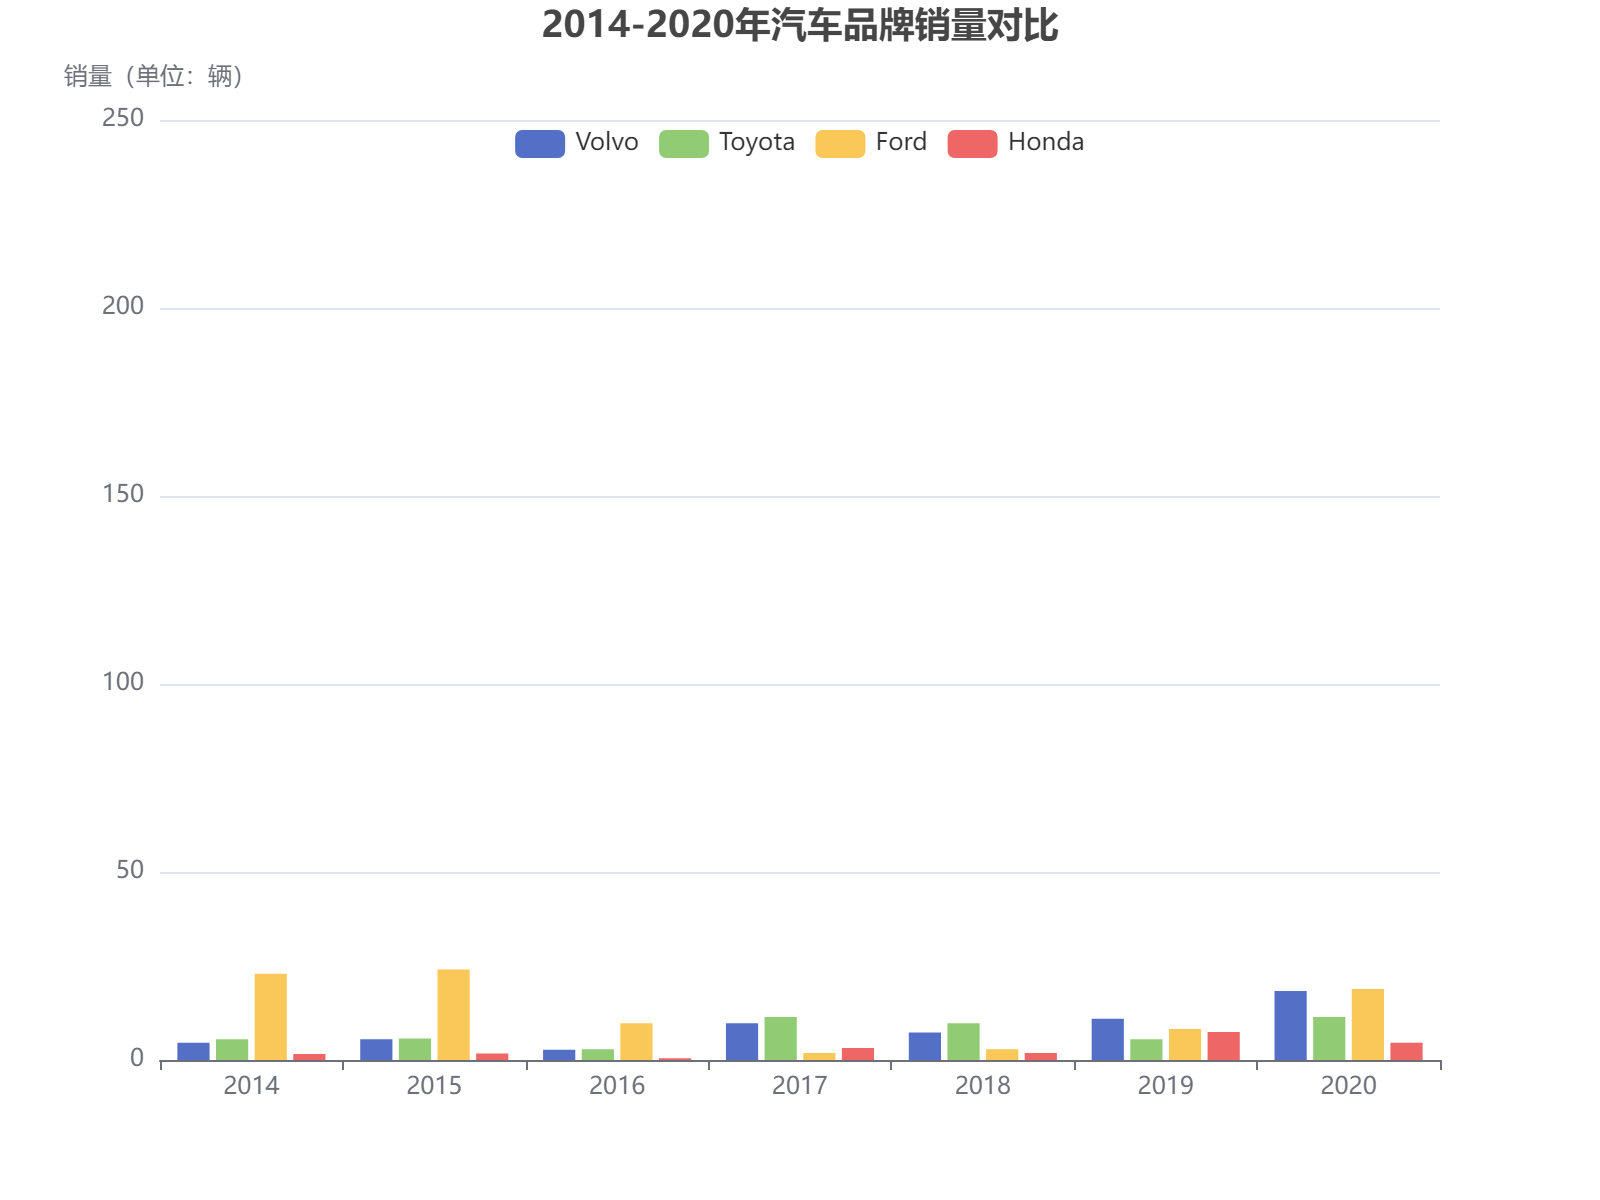Select the 2019 Honda red bar
The image size is (1600, 1200).
(1224, 1046)
